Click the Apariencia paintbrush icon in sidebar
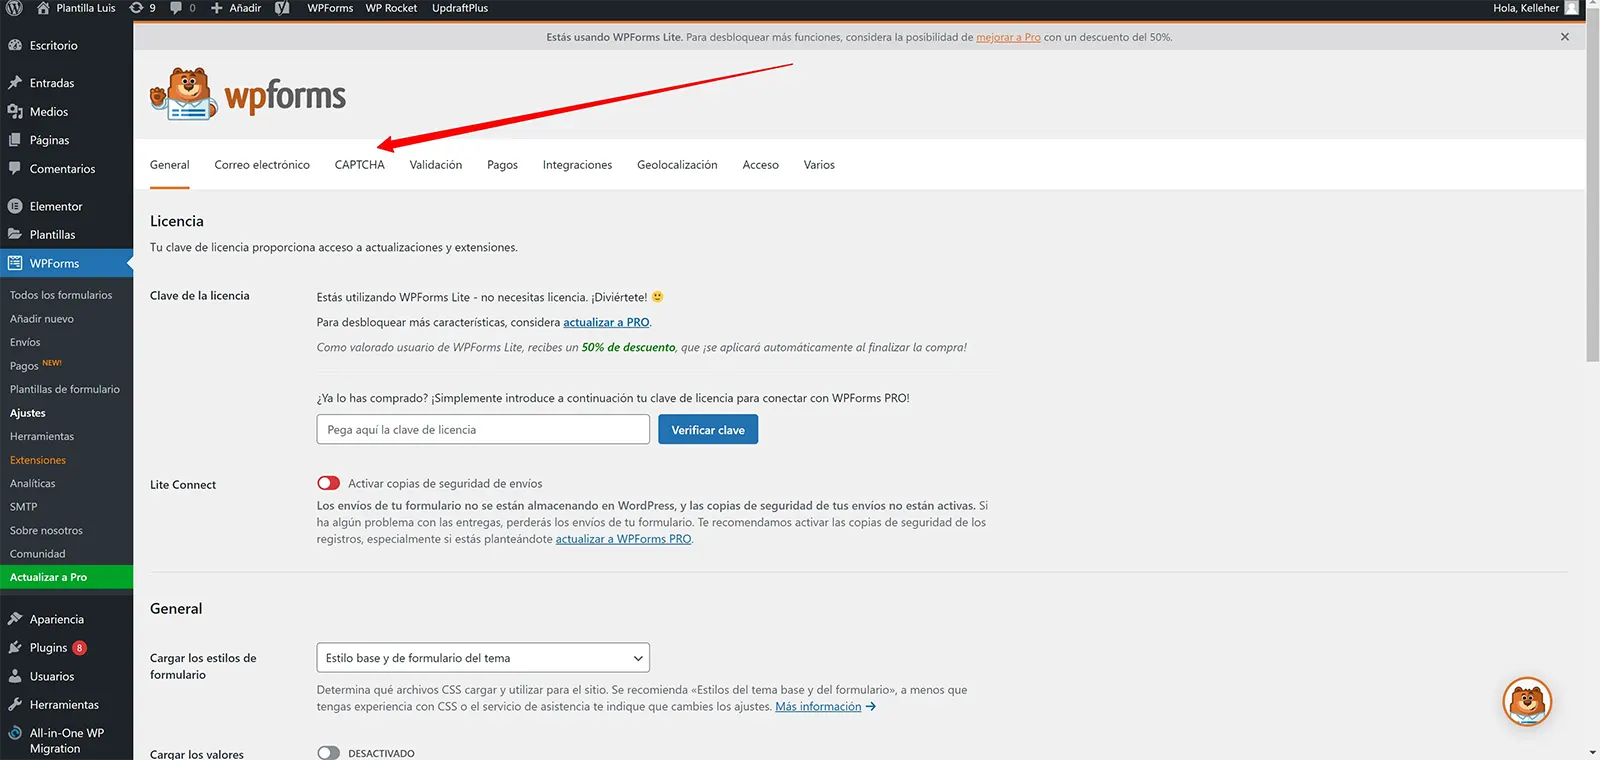 (15, 619)
